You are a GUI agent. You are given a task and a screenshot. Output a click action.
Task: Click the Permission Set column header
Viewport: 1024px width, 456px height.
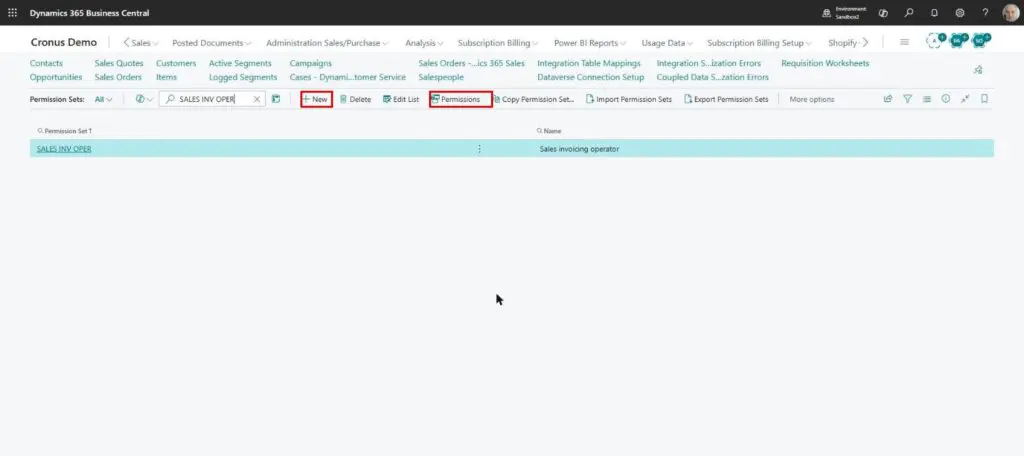coord(65,131)
